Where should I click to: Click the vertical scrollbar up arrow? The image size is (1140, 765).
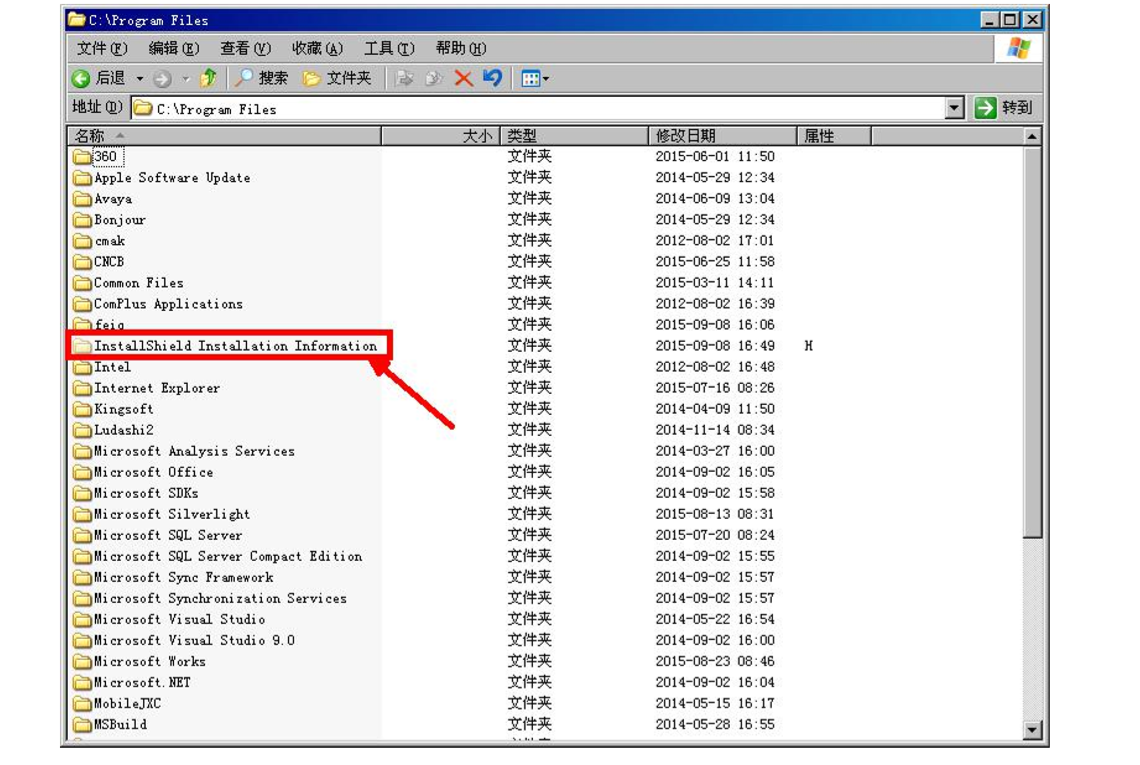[x=1032, y=137]
